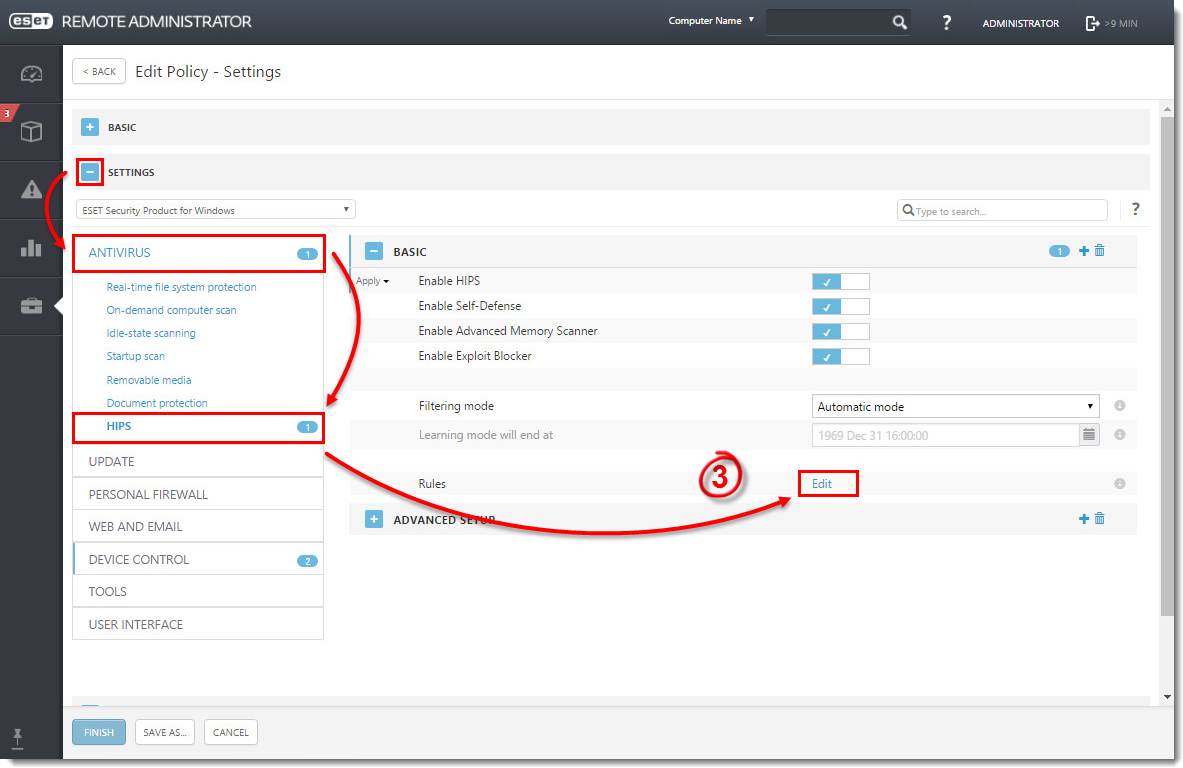Select the USER INTERFACE category
The height and width of the screenshot is (768, 1183).
point(198,624)
